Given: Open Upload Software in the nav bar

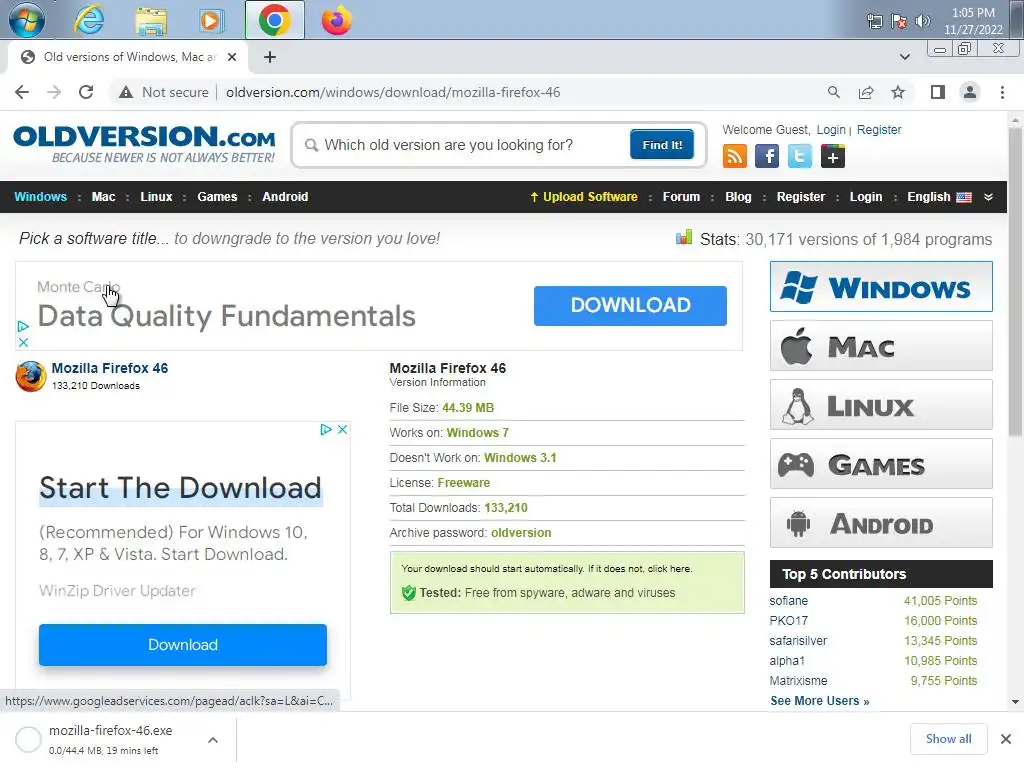Looking at the screenshot, I should pos(584,197).
